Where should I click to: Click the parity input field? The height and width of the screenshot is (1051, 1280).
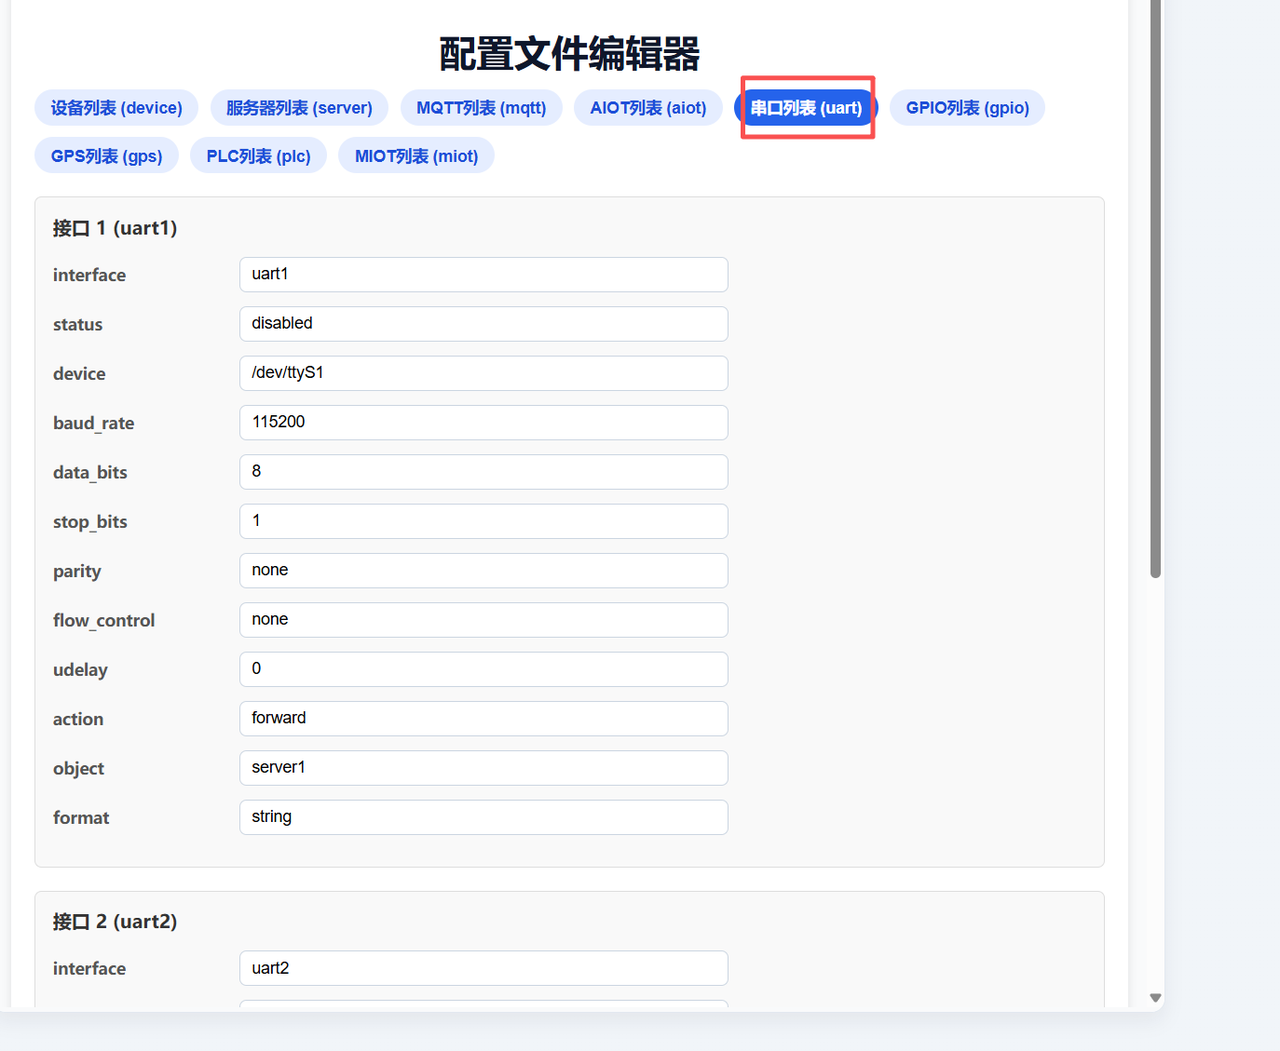pos(483,570)
